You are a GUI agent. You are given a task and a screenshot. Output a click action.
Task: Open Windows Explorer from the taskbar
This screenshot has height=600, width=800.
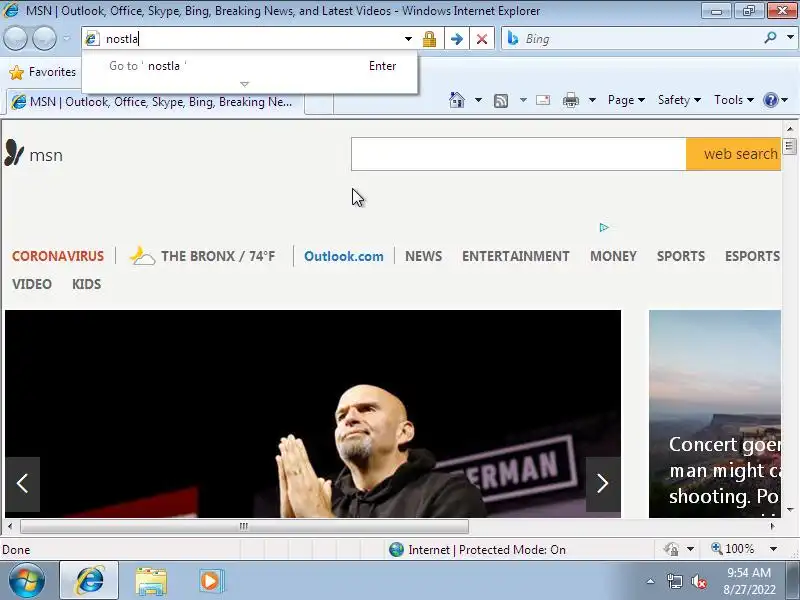click(x=151, y=581)
